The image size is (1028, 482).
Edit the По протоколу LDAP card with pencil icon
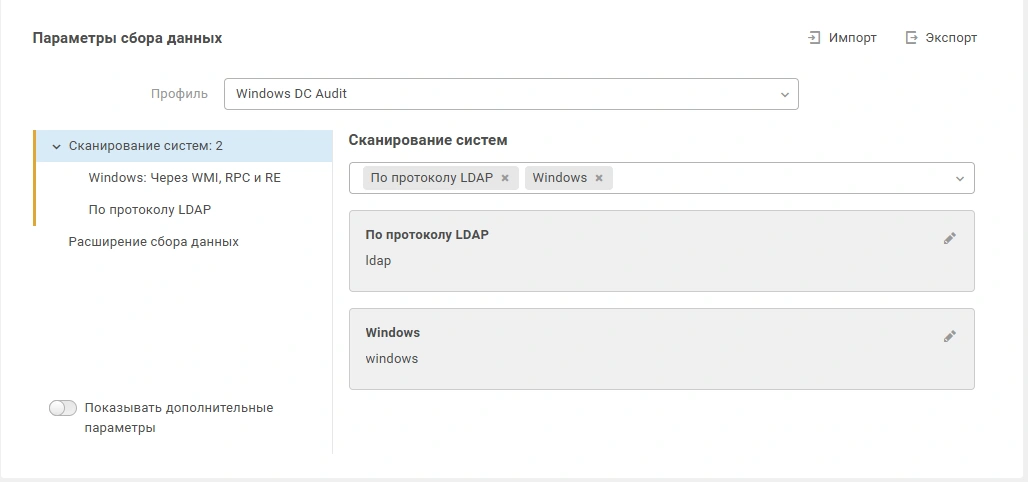[949, 239]
